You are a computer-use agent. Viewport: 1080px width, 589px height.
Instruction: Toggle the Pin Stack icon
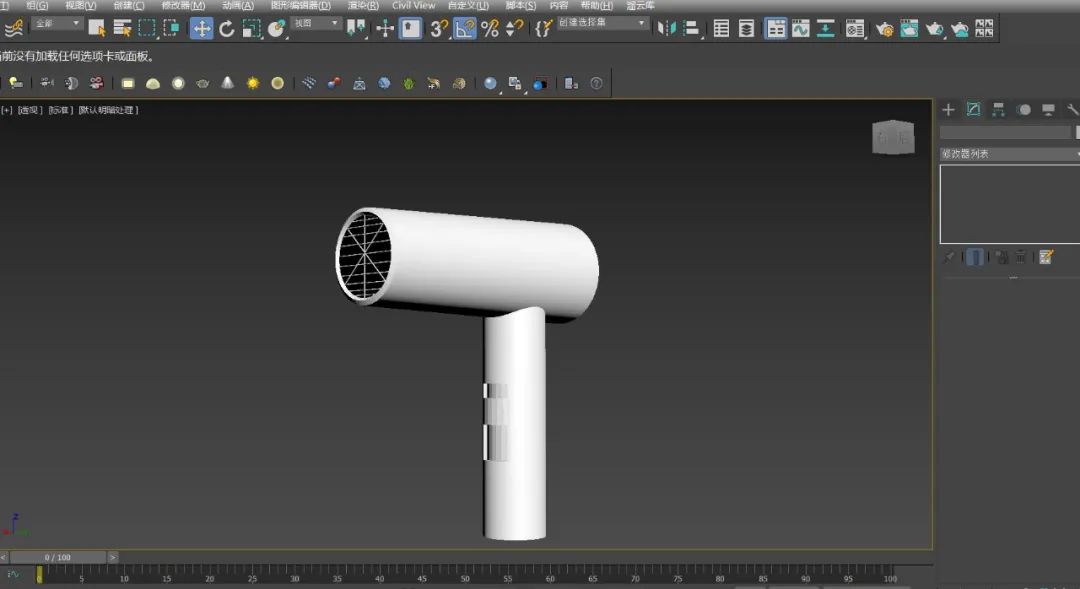point(949,257)
